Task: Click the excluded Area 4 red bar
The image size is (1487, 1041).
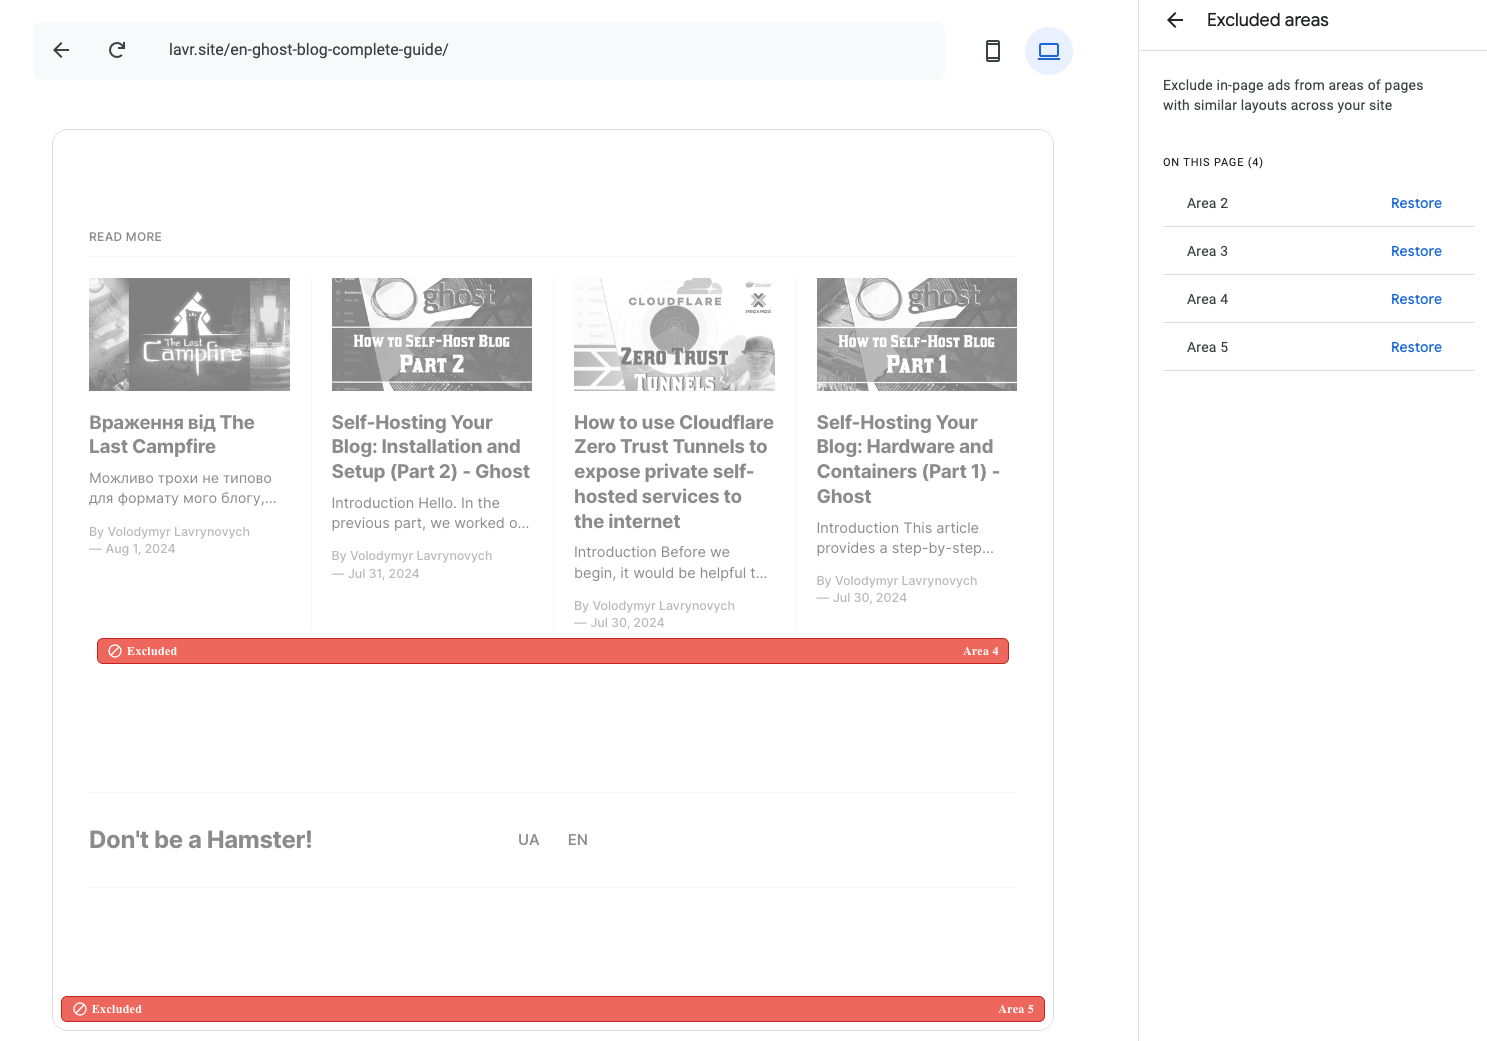Action: click(552, 651)
